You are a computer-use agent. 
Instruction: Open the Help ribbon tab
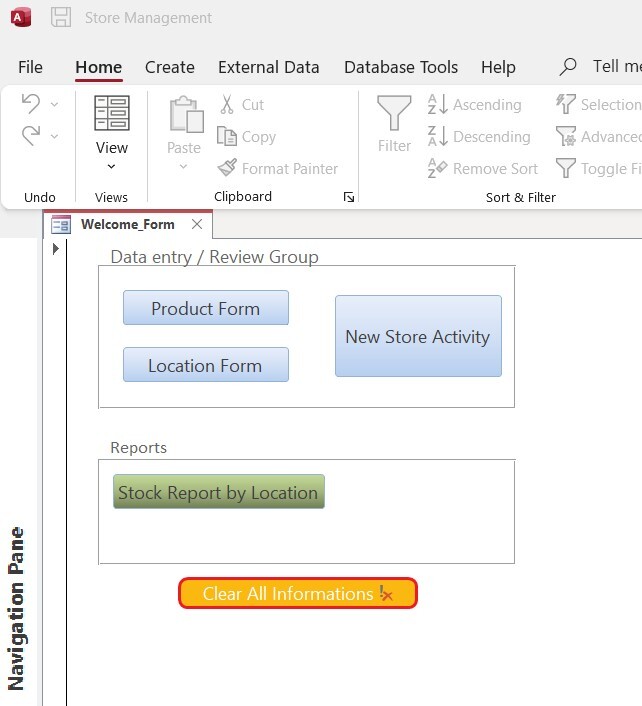coord(498,67)
